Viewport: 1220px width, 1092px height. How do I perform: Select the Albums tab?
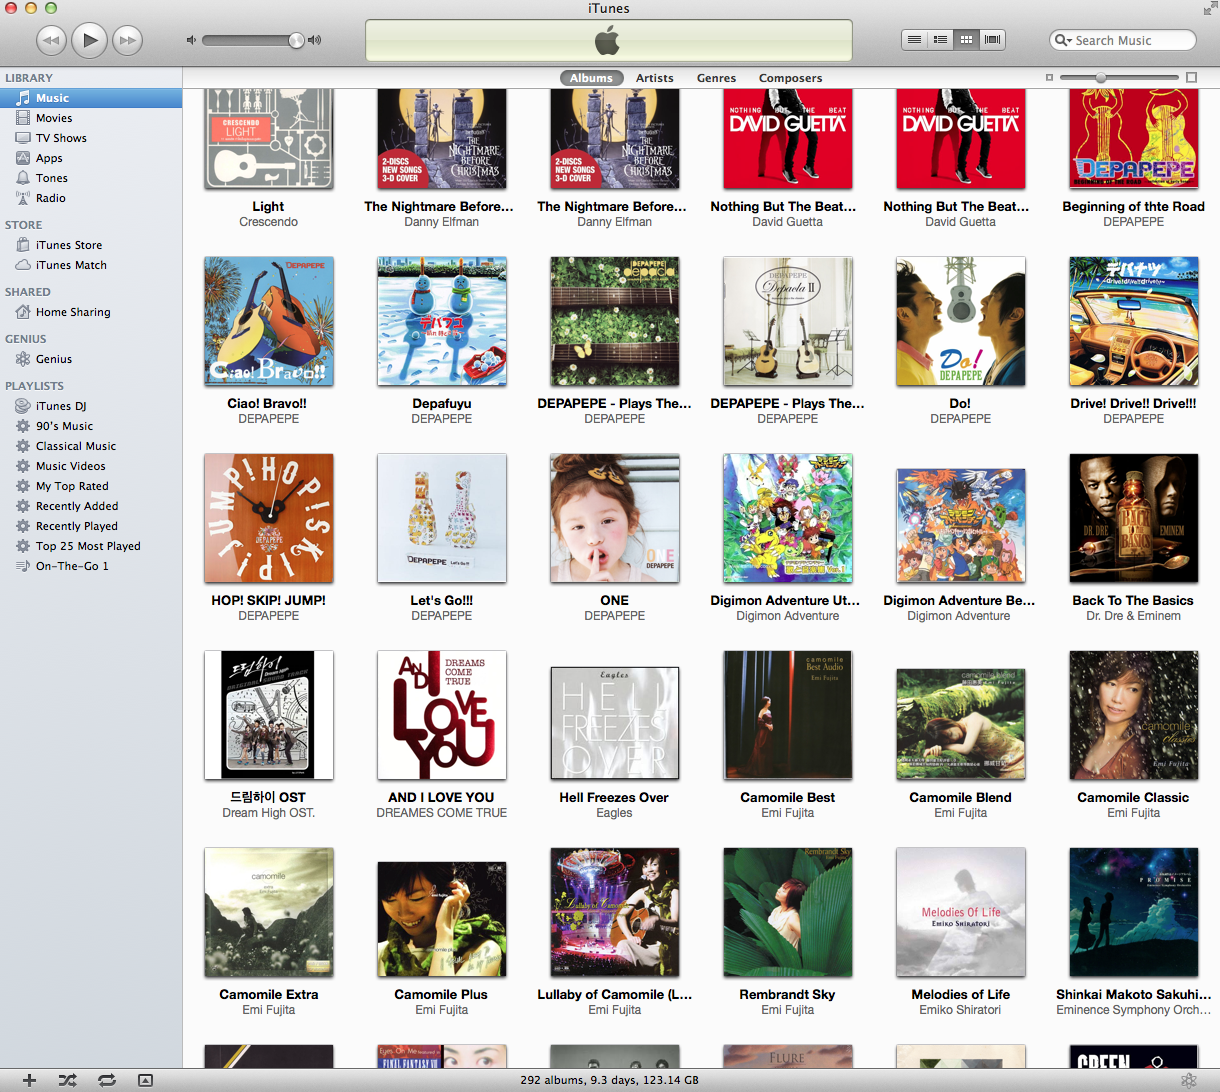[x=591, y=78]
